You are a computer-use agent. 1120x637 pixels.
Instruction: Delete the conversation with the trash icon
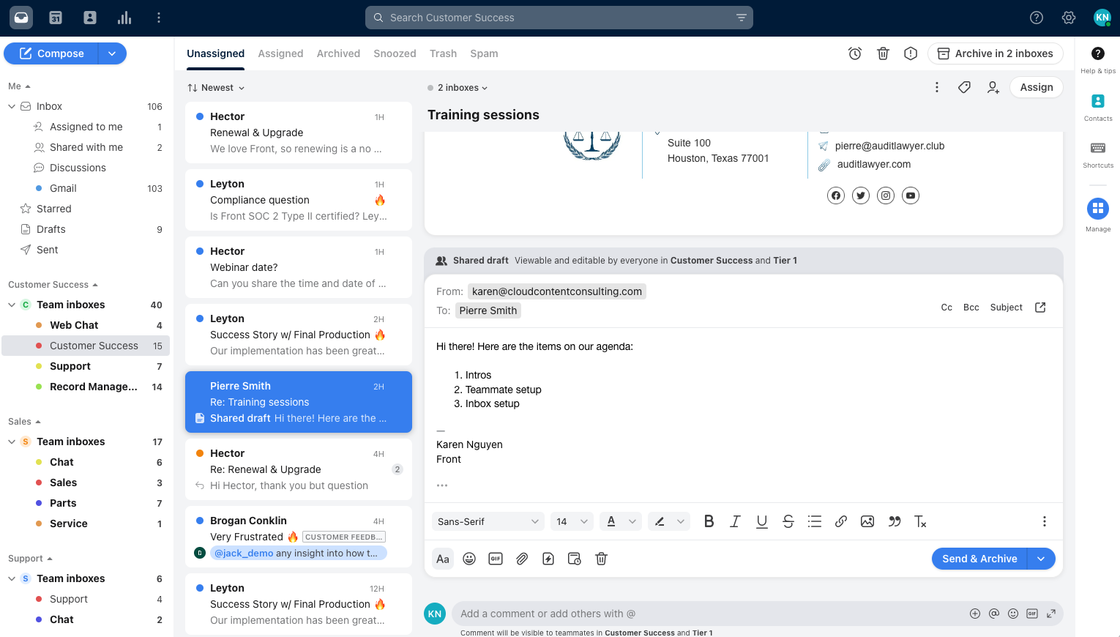click(x=884, y=54)
